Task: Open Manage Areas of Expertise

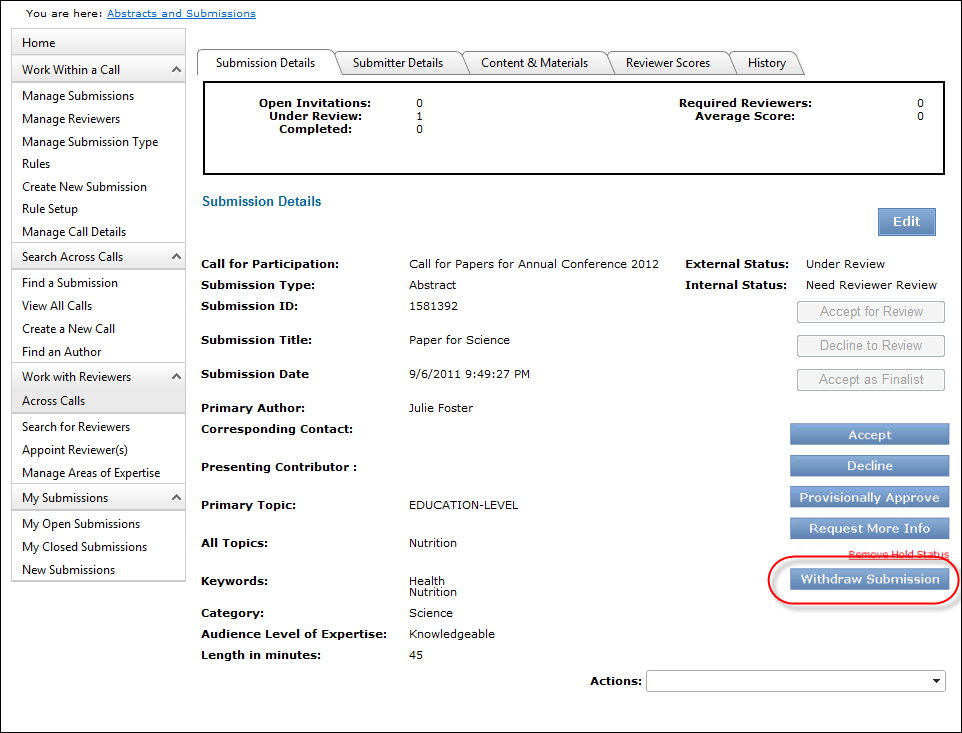Action: (x=91, y=473)
